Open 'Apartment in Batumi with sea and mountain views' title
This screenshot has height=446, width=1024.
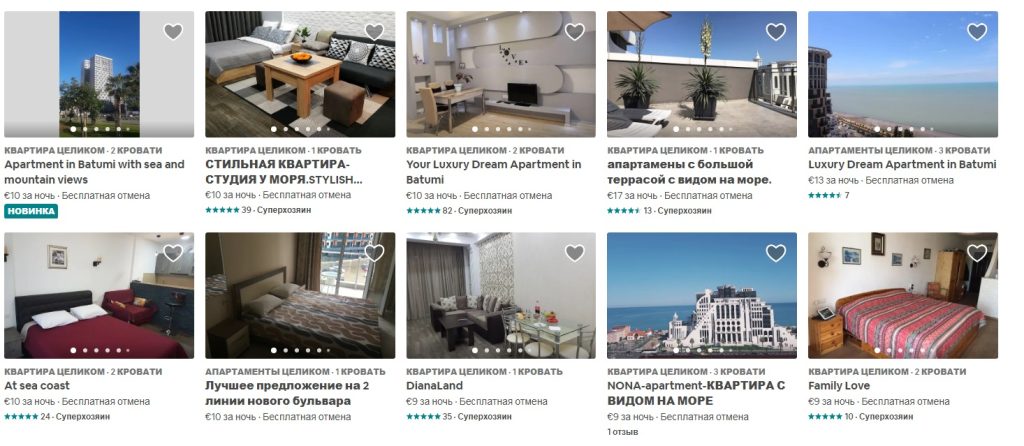[95, 172]
